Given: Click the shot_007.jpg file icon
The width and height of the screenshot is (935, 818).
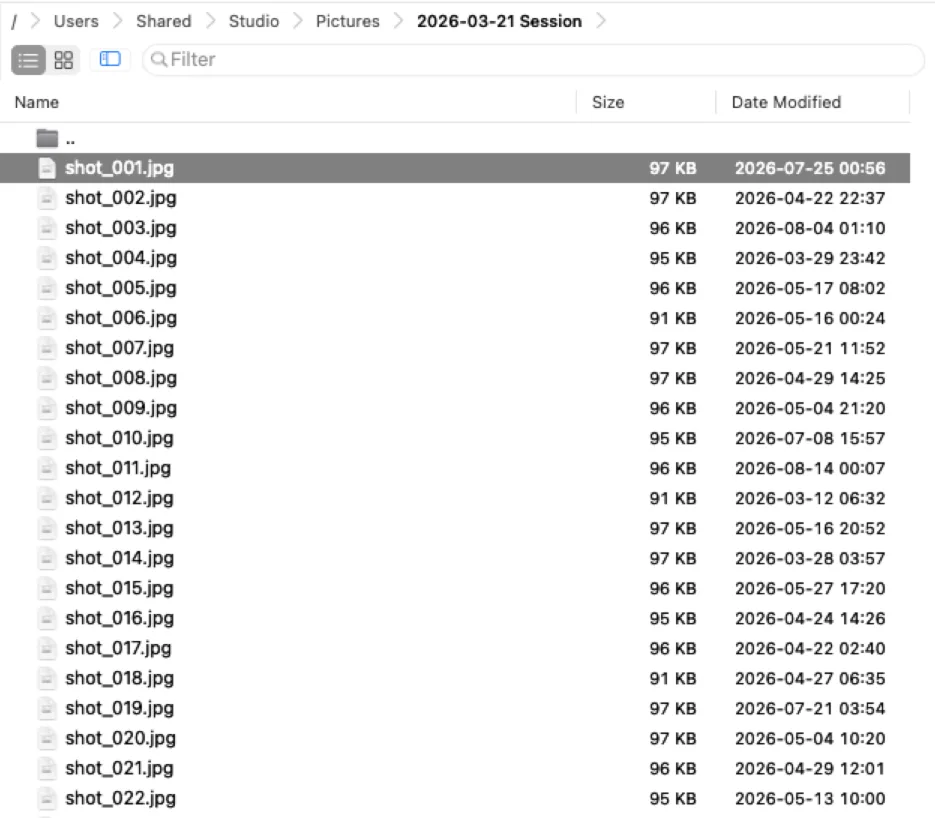Looking at the screenshot, I should [47, 348].
